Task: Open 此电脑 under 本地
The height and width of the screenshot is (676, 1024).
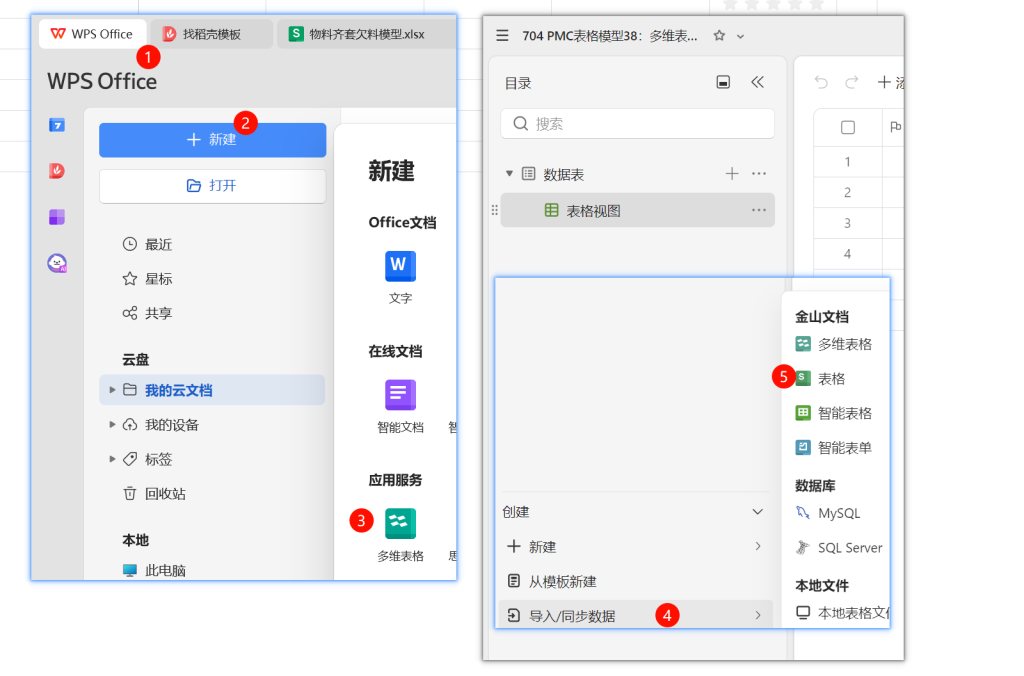Action: tap(154, 570)
